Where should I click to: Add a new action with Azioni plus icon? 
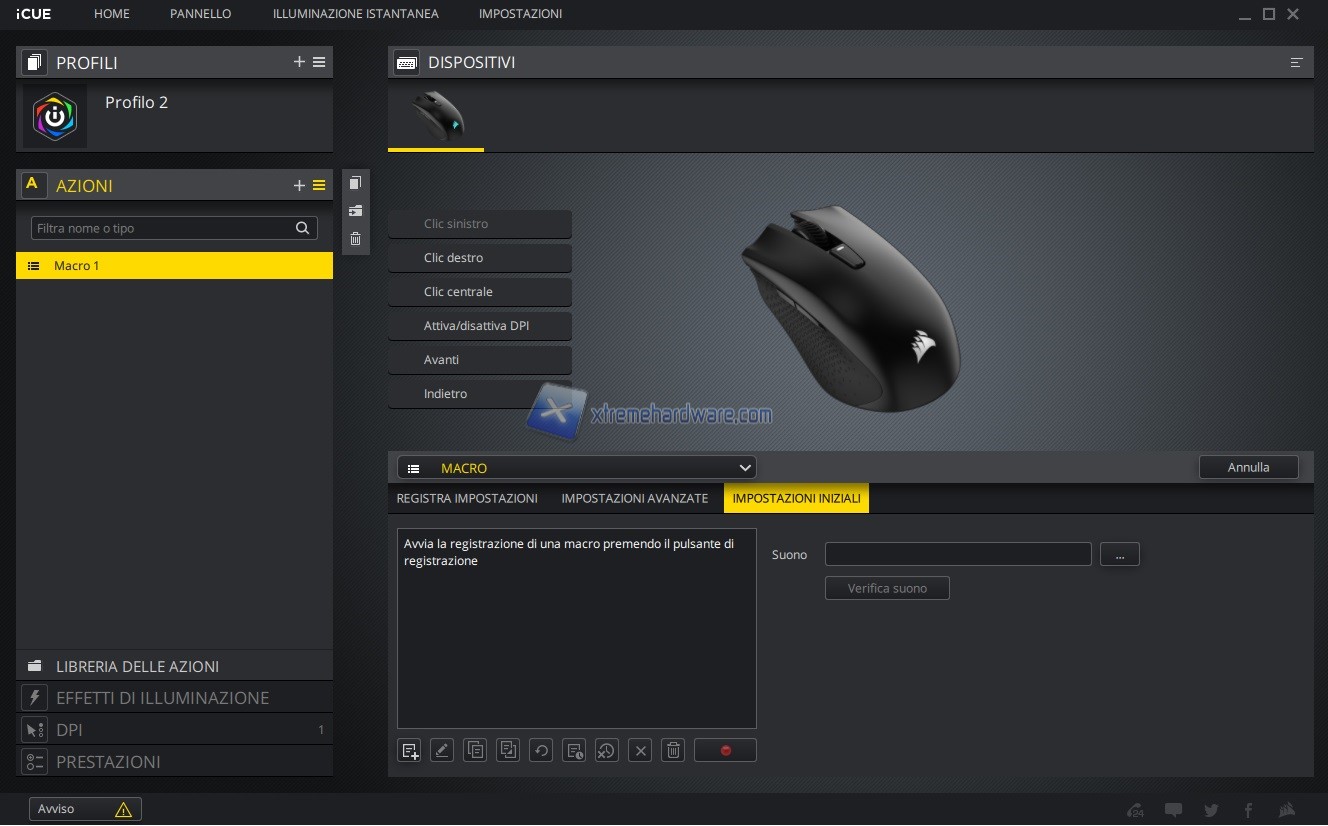pos(299,185)
